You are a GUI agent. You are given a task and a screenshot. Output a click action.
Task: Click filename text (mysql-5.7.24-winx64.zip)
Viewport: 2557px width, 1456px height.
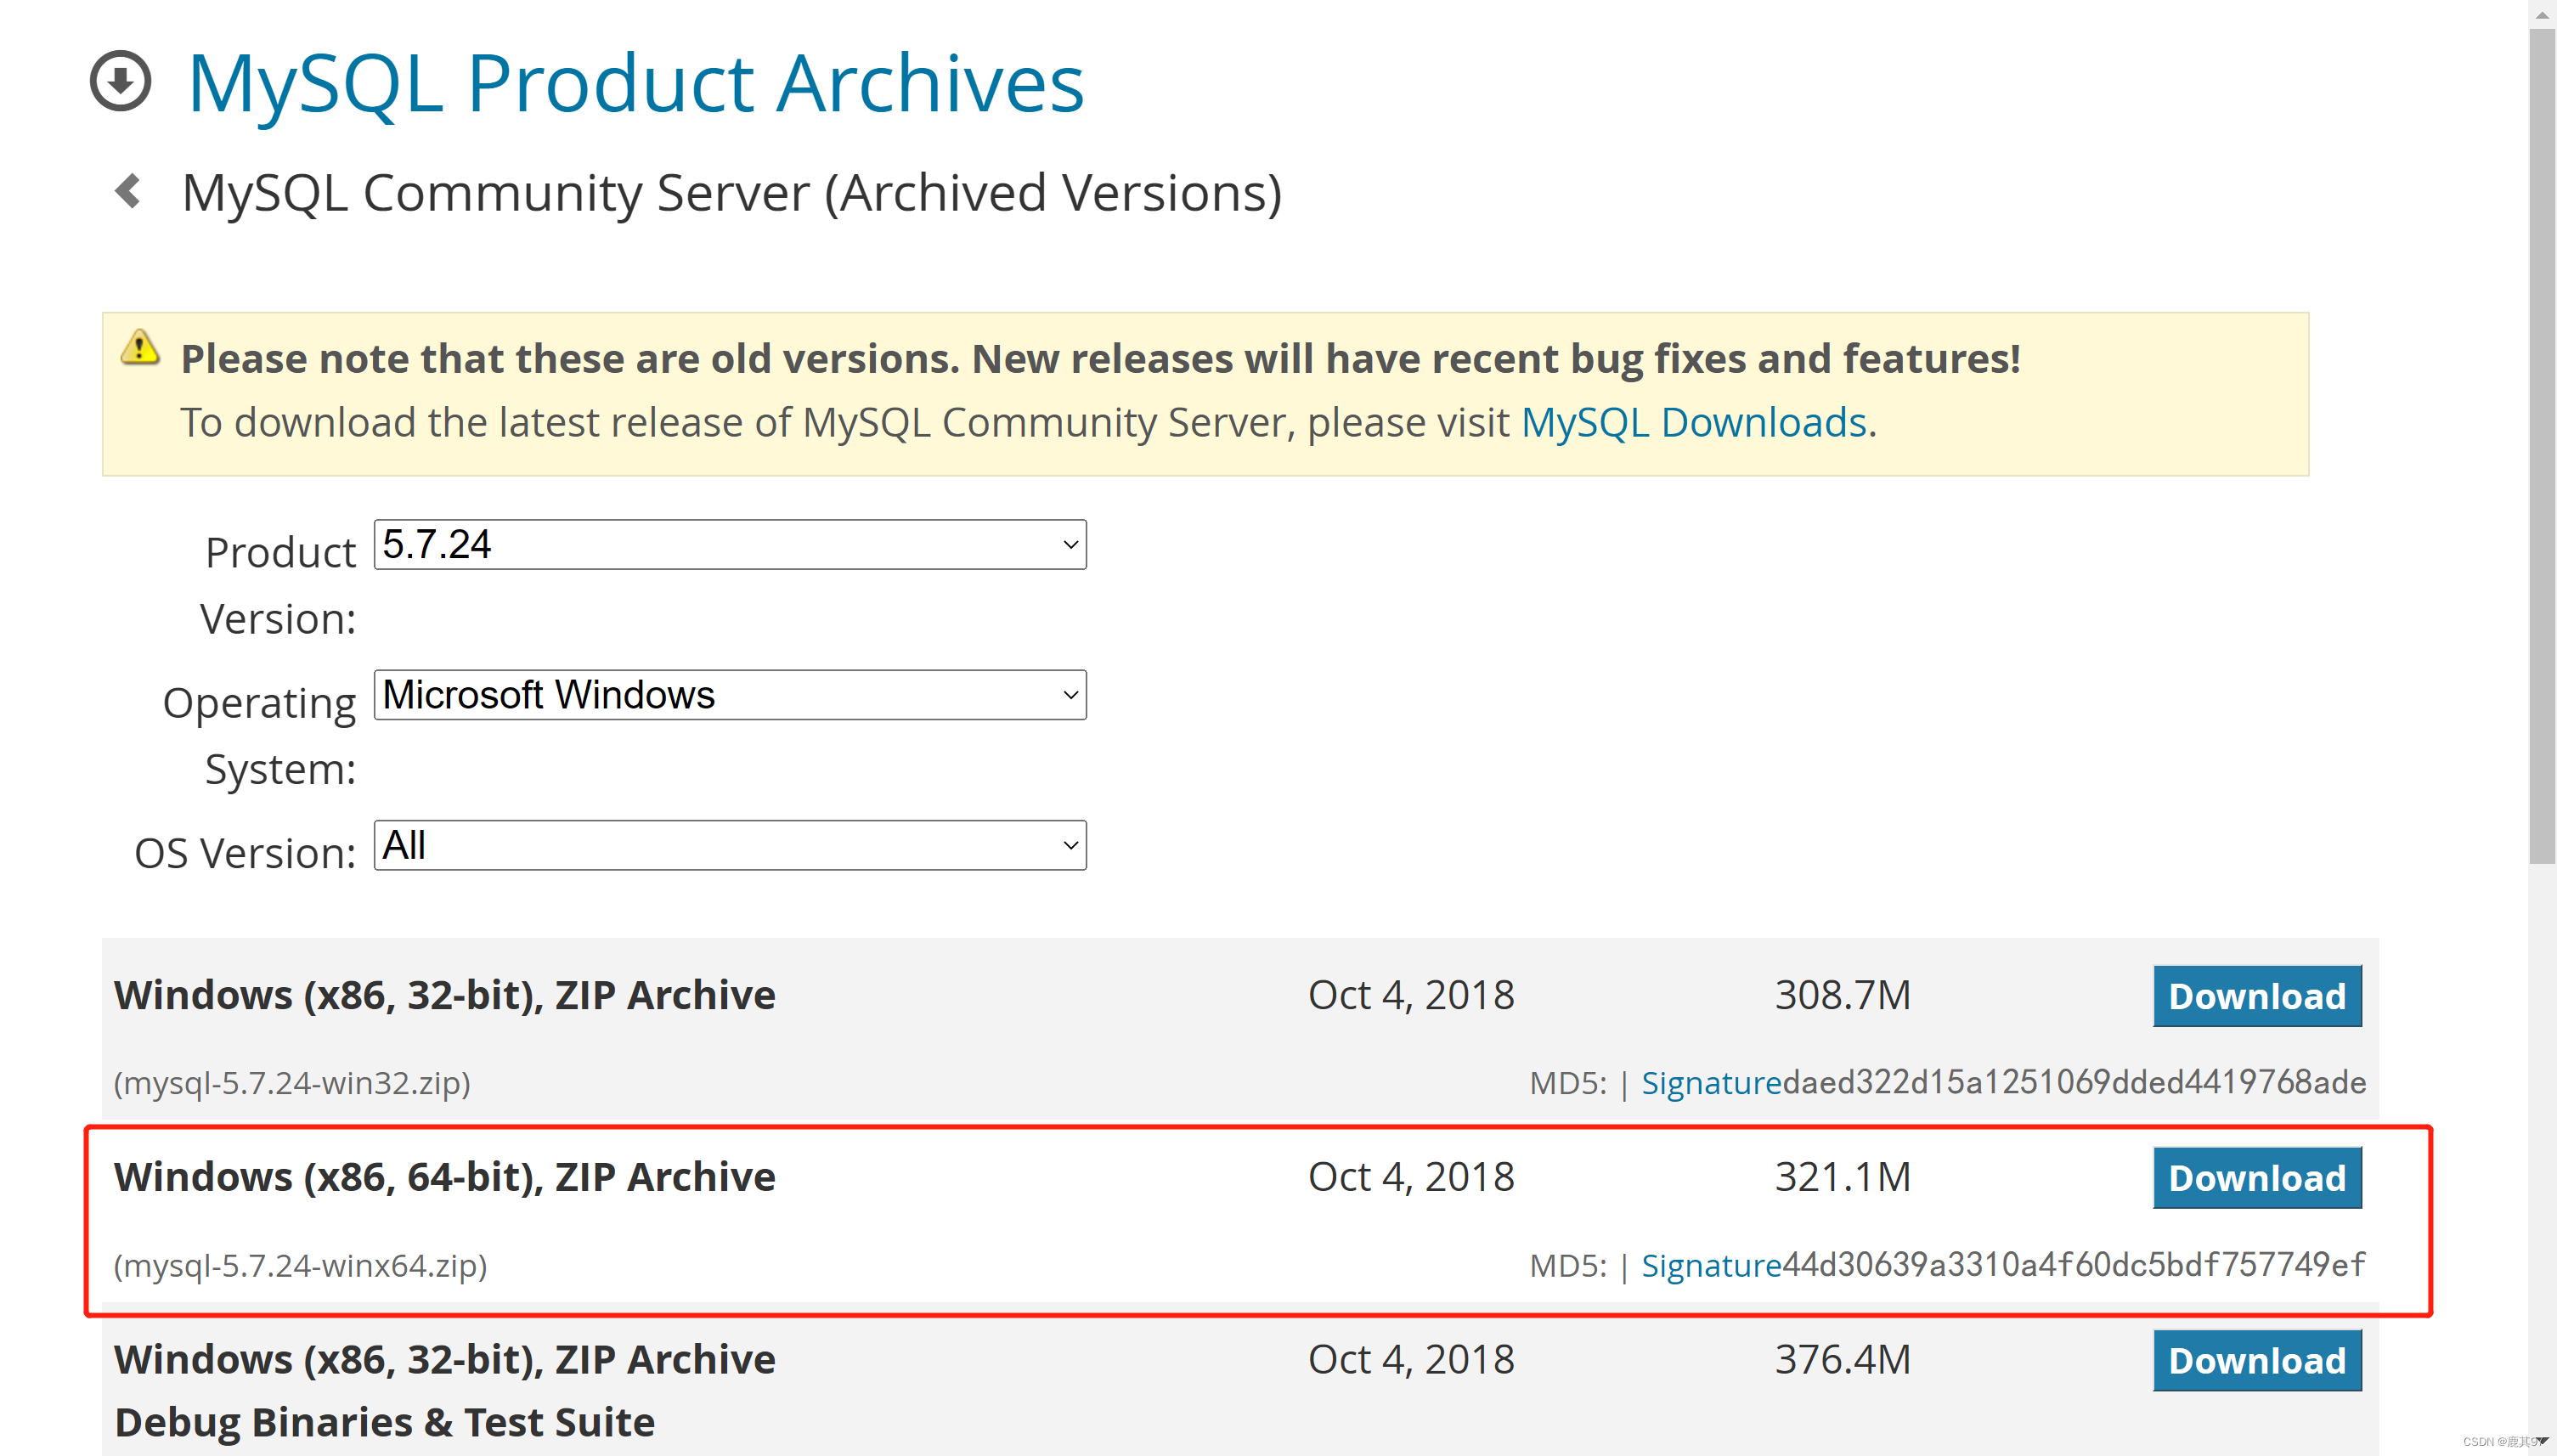(x=300, y=1266)
